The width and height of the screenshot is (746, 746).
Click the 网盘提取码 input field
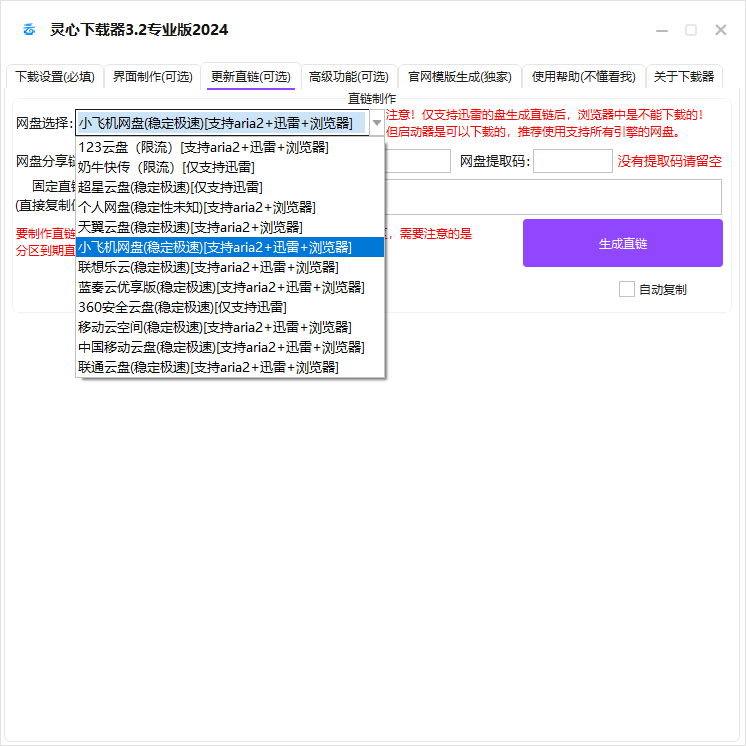point(572,161)
